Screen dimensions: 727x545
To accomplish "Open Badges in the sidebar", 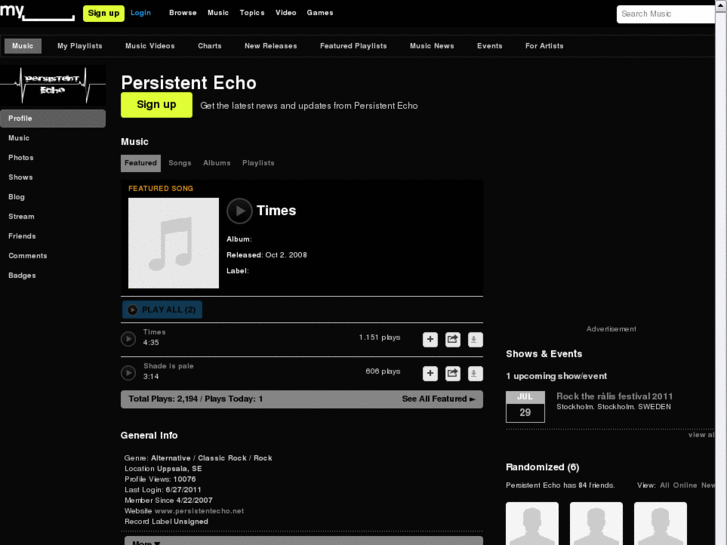I will click(22, 276).
